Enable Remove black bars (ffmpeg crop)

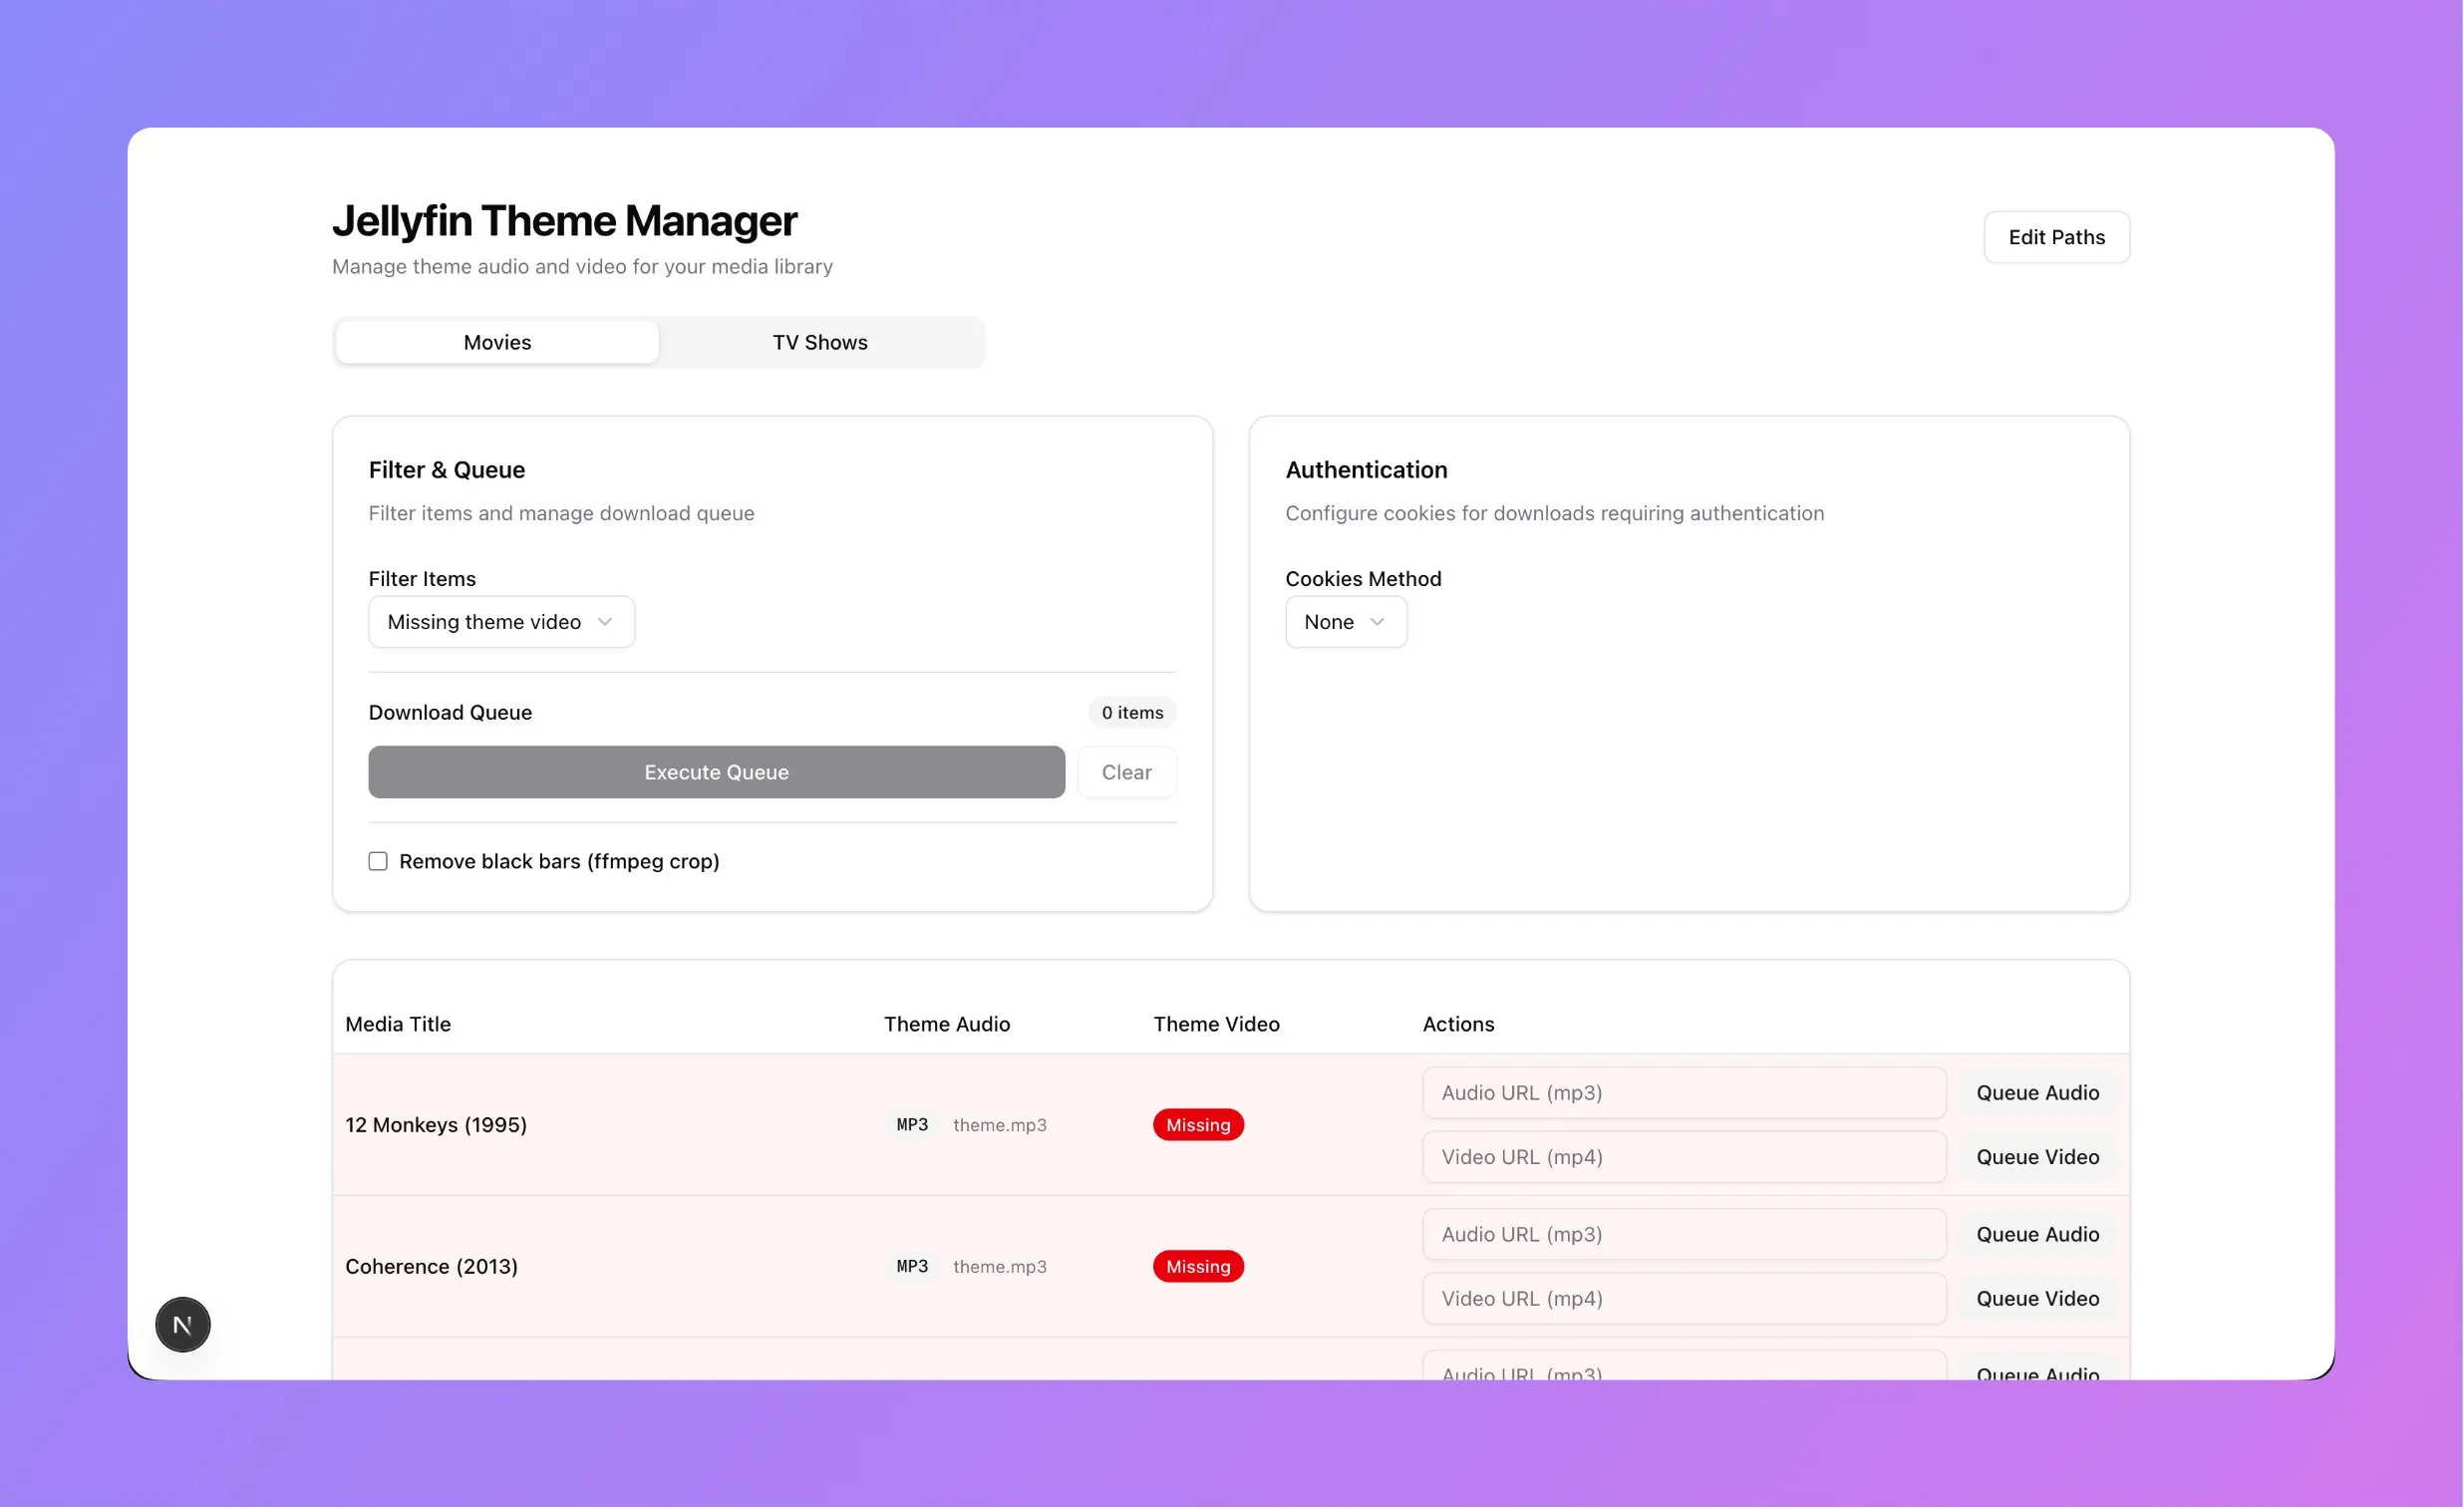click(x=377, y=860)
